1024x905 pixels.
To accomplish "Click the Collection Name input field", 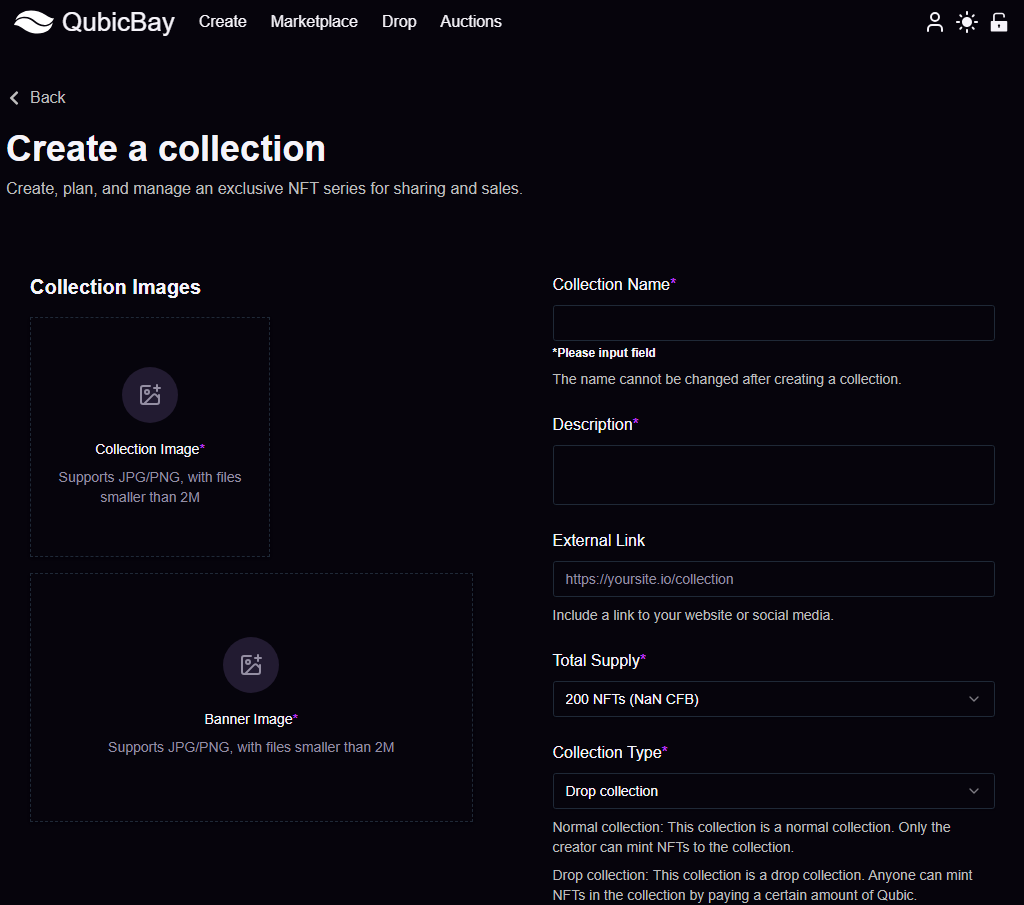I will tap(773, 322).
